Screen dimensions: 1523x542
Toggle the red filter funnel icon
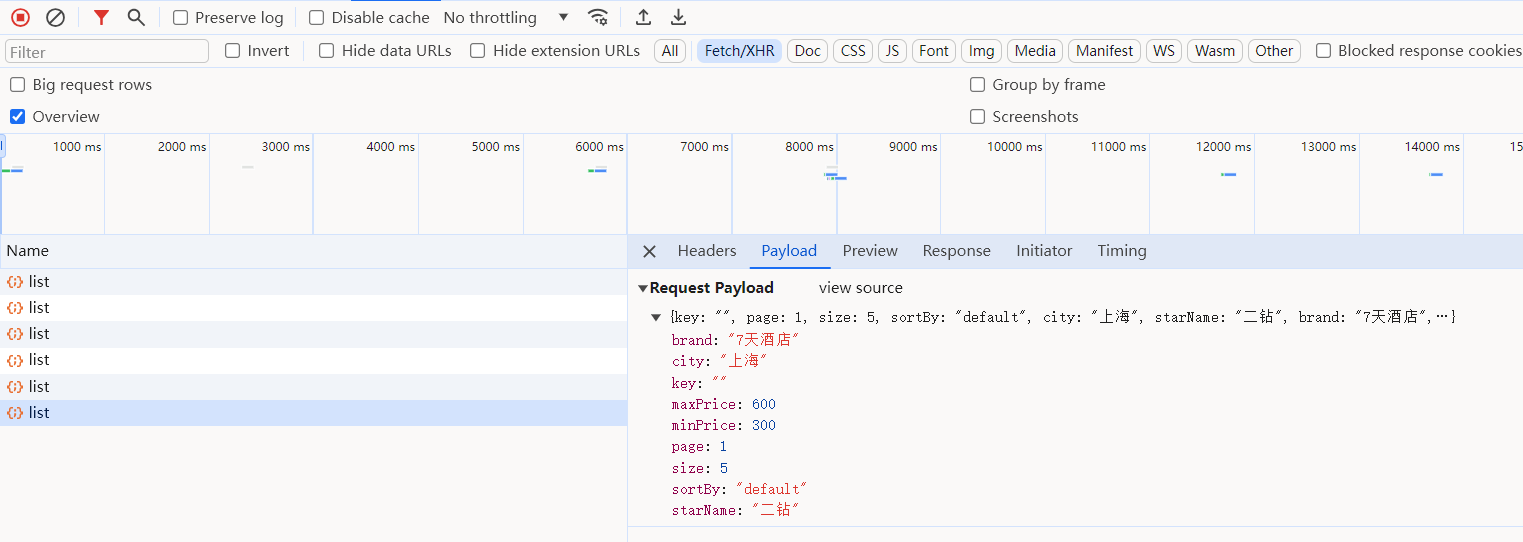coord(101,17)
